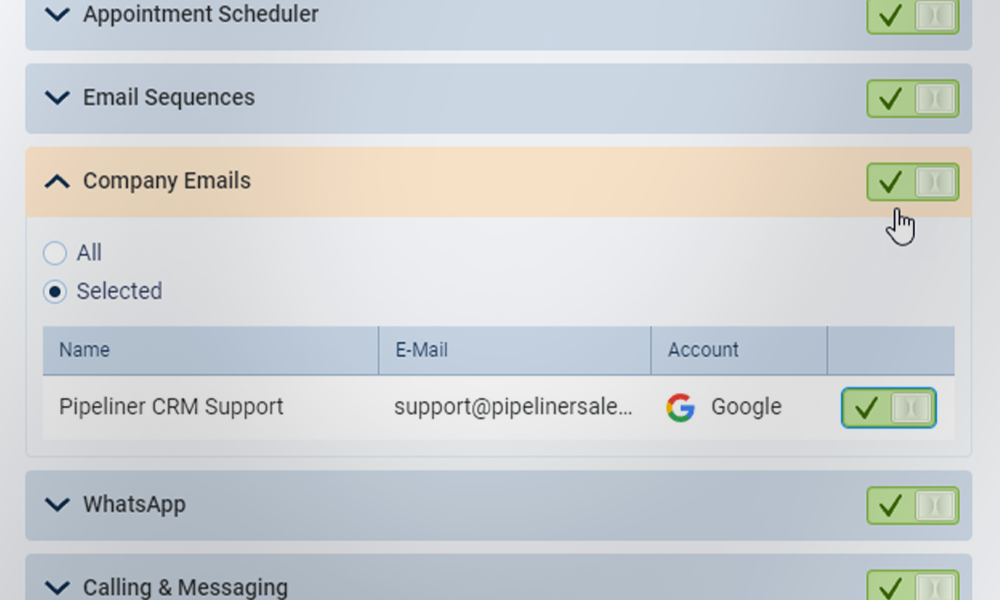Disable the Email Sequences toggle

click(912, 99)
